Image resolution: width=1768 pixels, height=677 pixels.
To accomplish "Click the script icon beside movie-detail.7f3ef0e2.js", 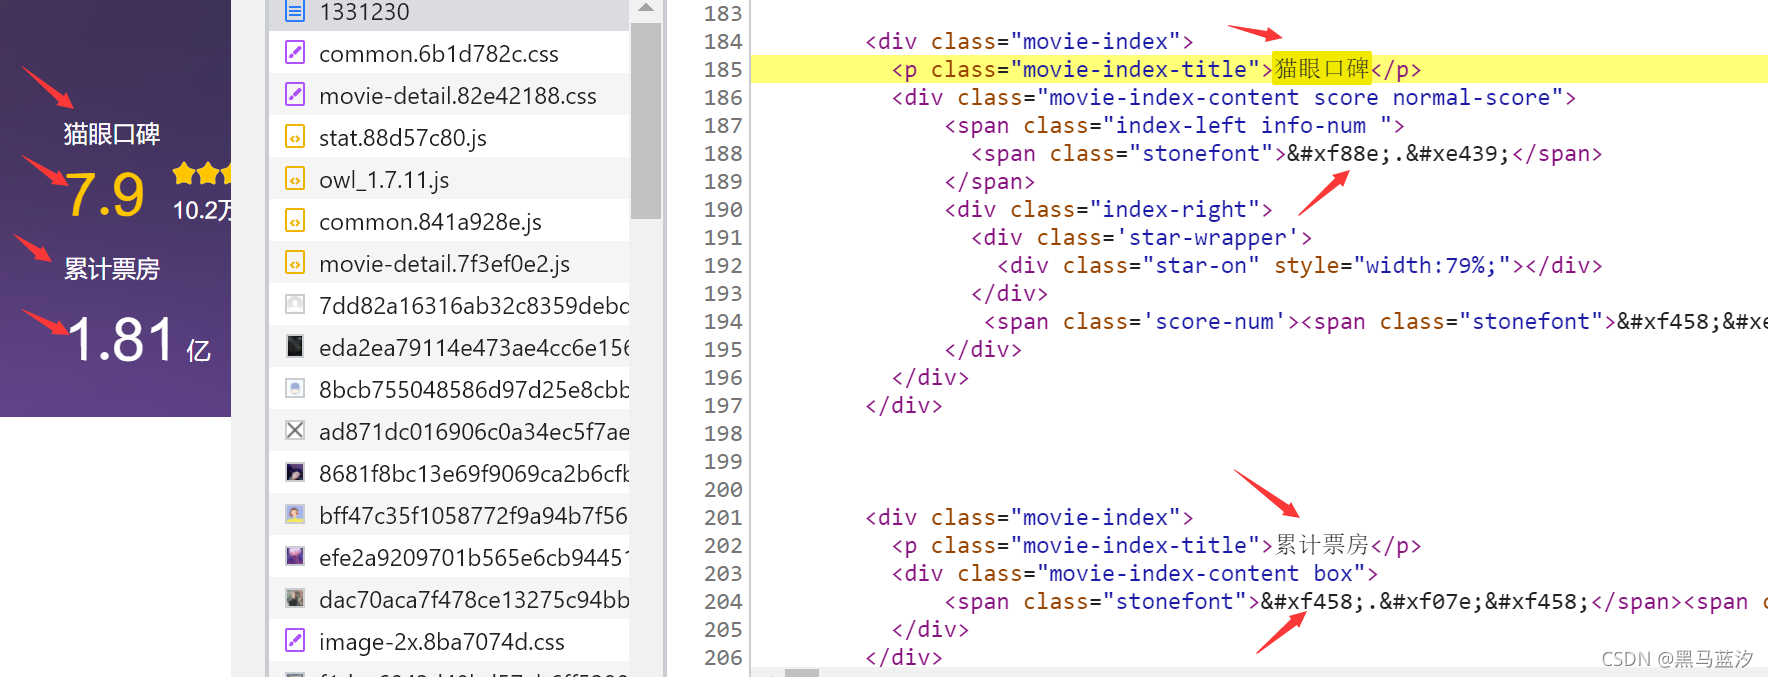I will [x=295, y=262].
